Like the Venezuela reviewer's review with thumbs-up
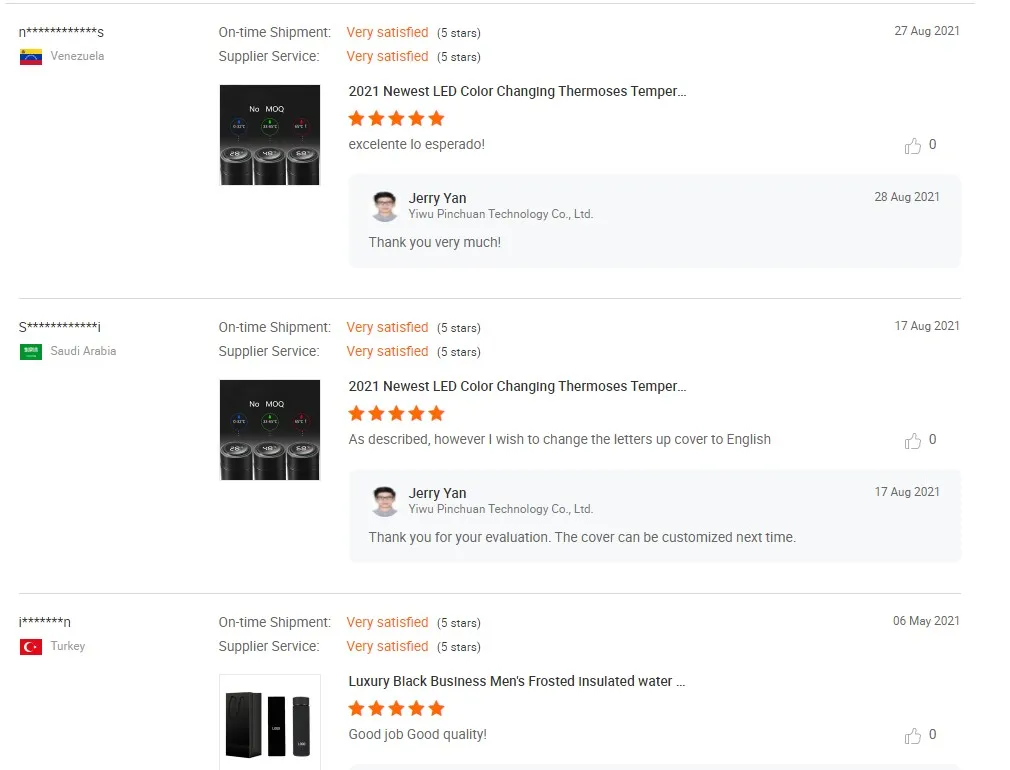 tap(913, 146)
